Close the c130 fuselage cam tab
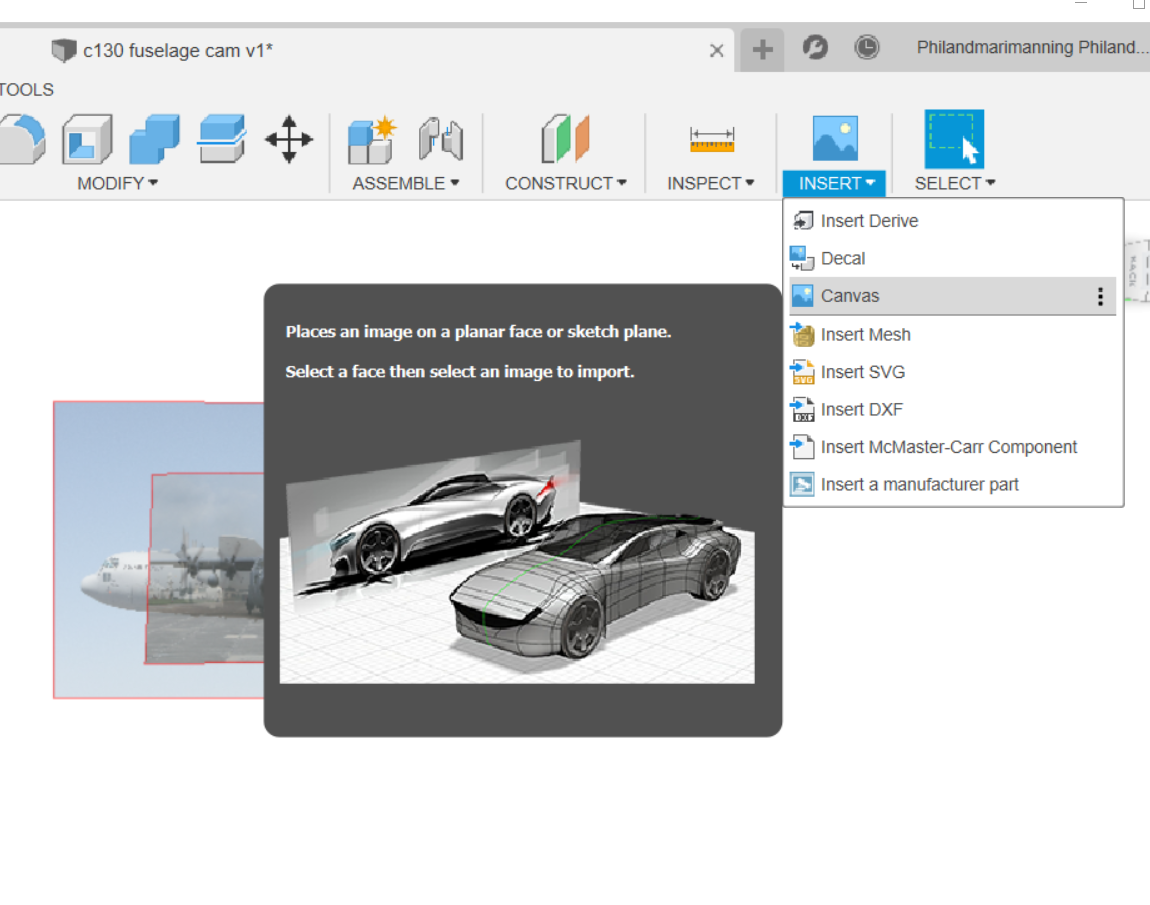1150x905 pixels. [717, 51]
